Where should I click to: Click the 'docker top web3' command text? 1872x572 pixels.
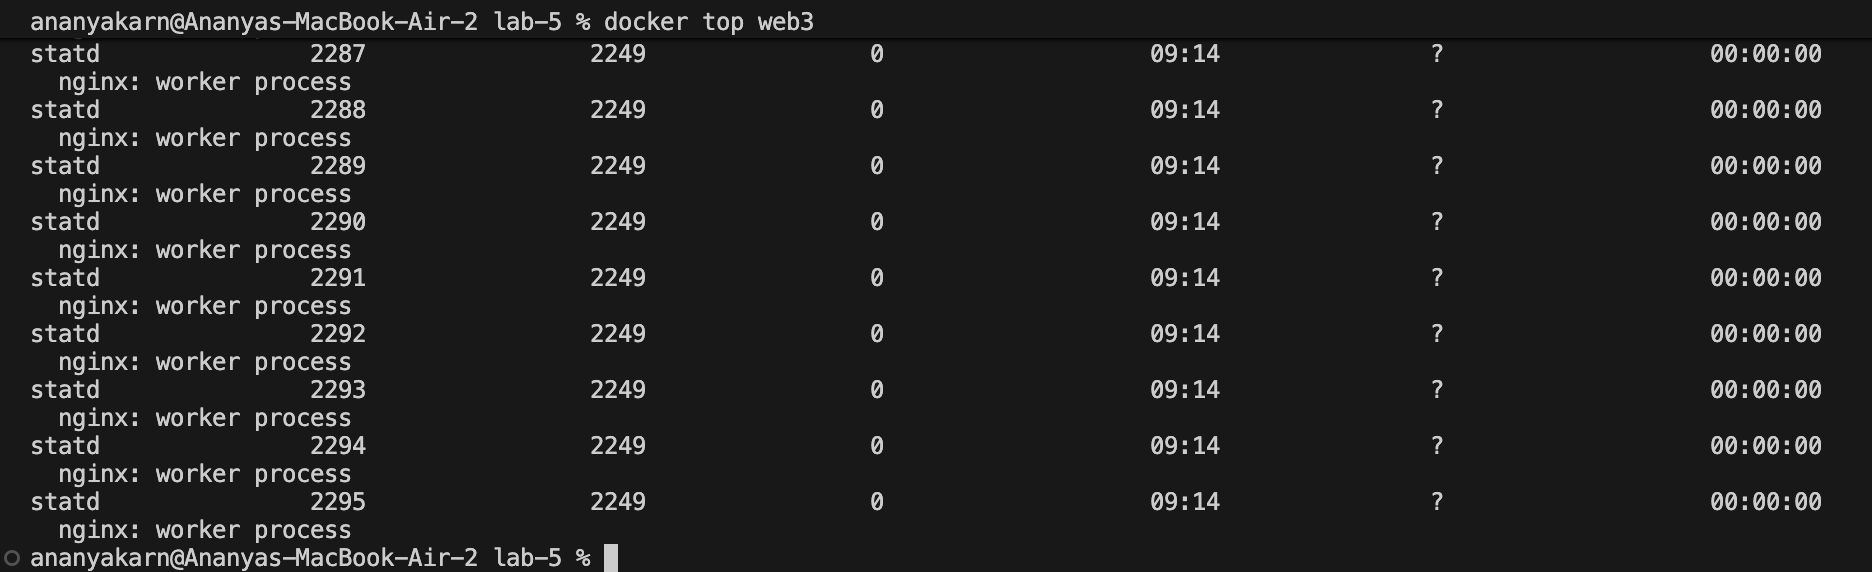pos(708,21)
